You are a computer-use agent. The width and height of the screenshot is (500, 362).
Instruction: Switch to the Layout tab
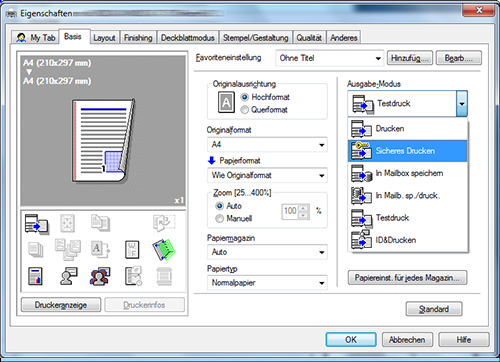click(104, 38)
